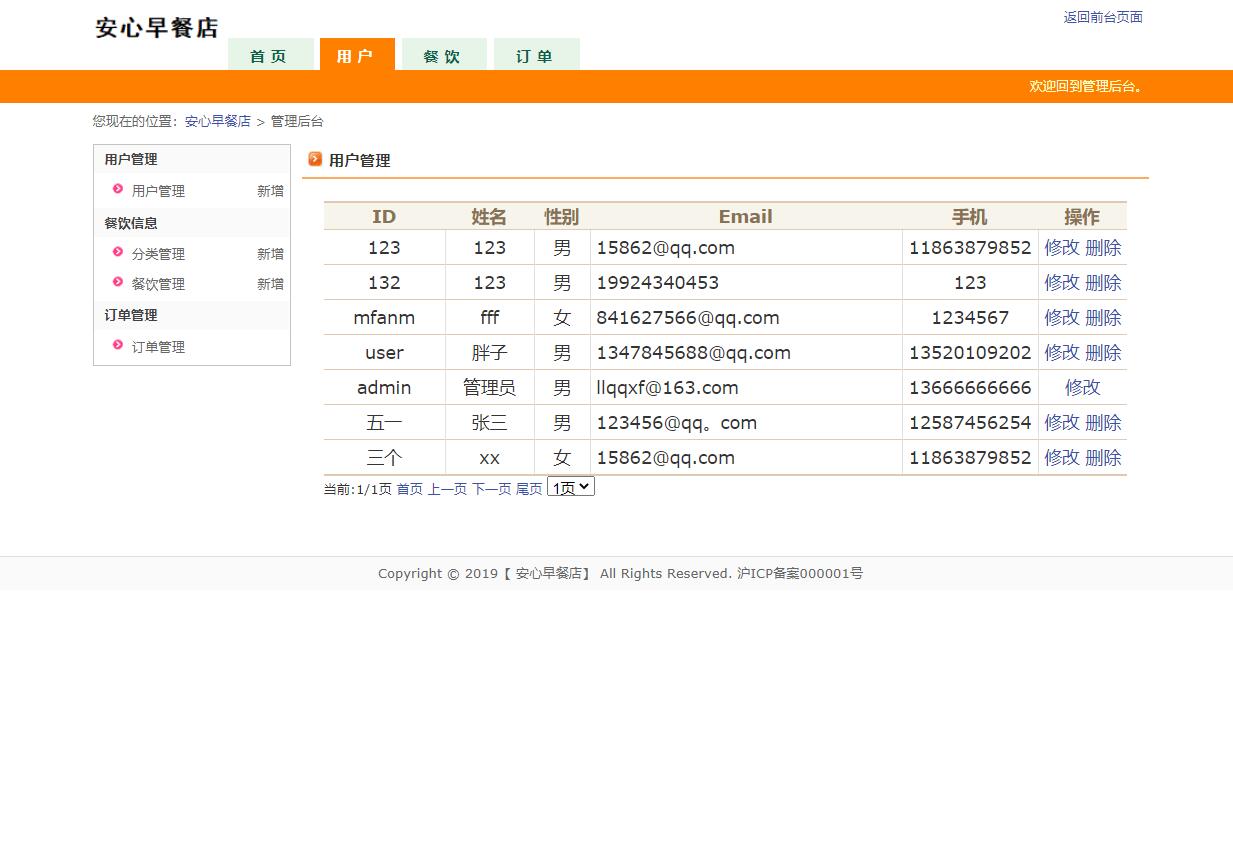Click the bullet icon beside 用户管理 sidebar link
The image size is (1233, 865).
point(118,189)
